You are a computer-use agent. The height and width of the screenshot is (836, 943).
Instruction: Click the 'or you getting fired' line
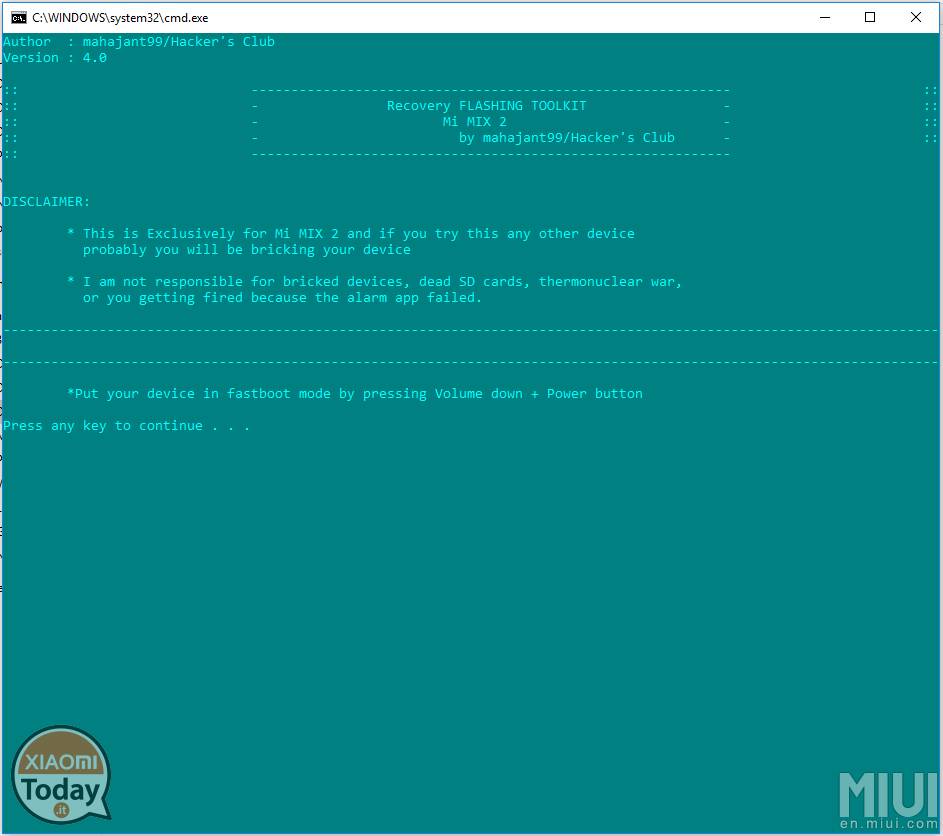[282, 298]
